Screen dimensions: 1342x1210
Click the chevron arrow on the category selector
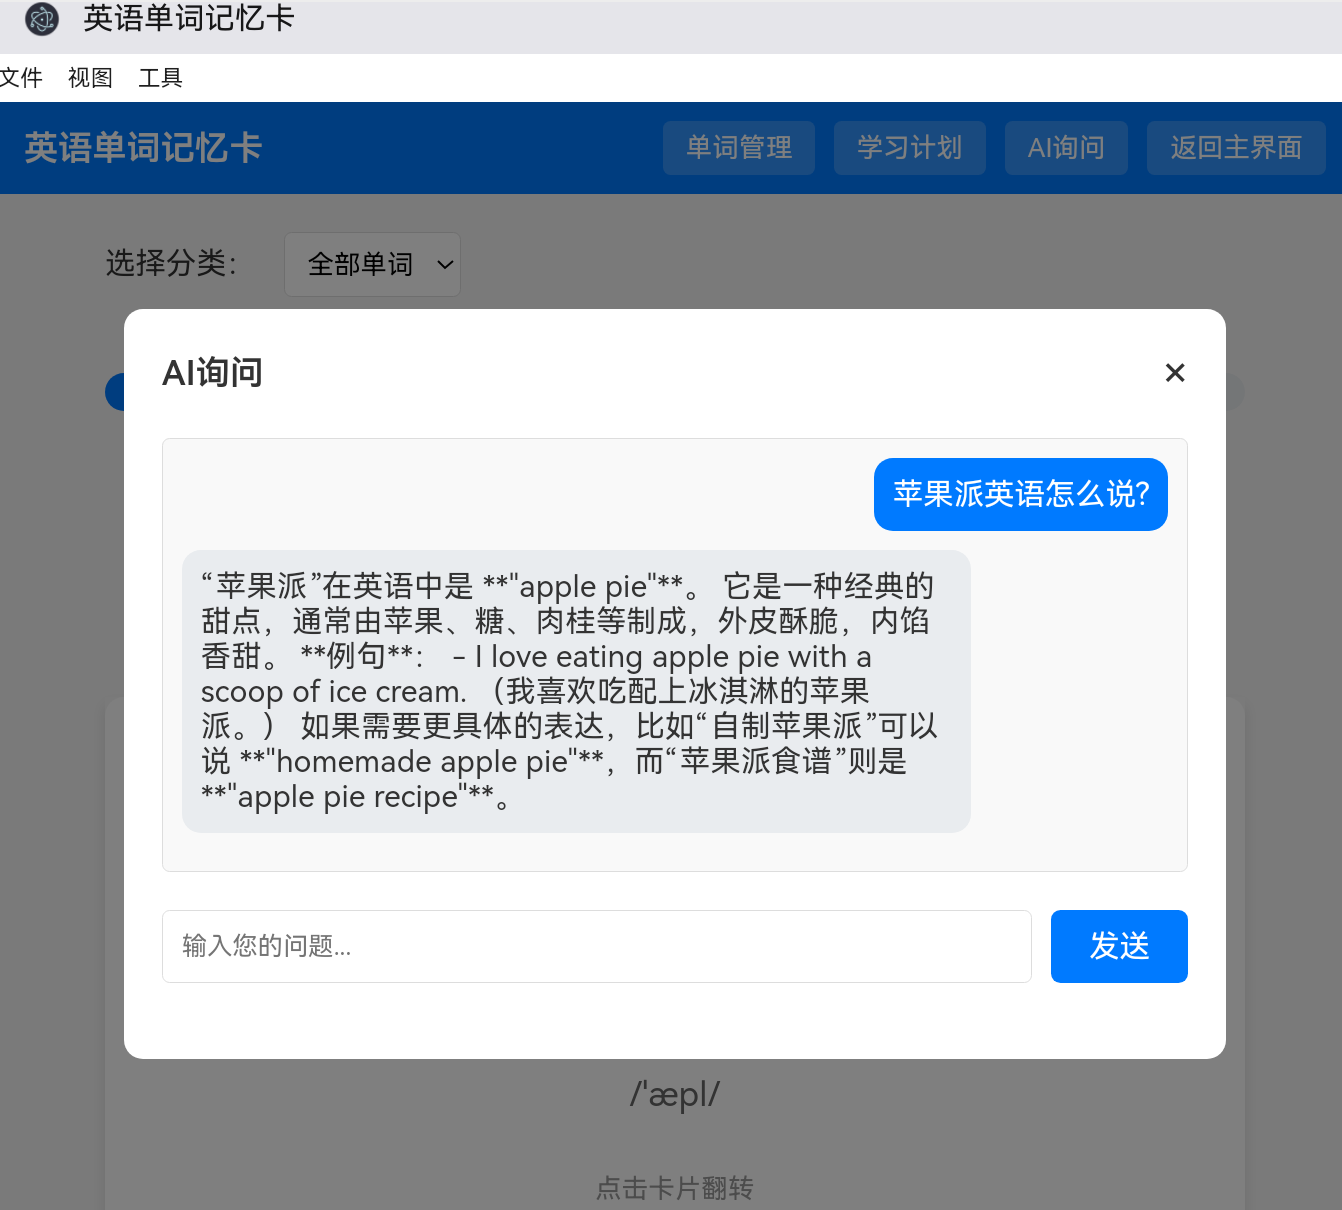pos(443,265)
